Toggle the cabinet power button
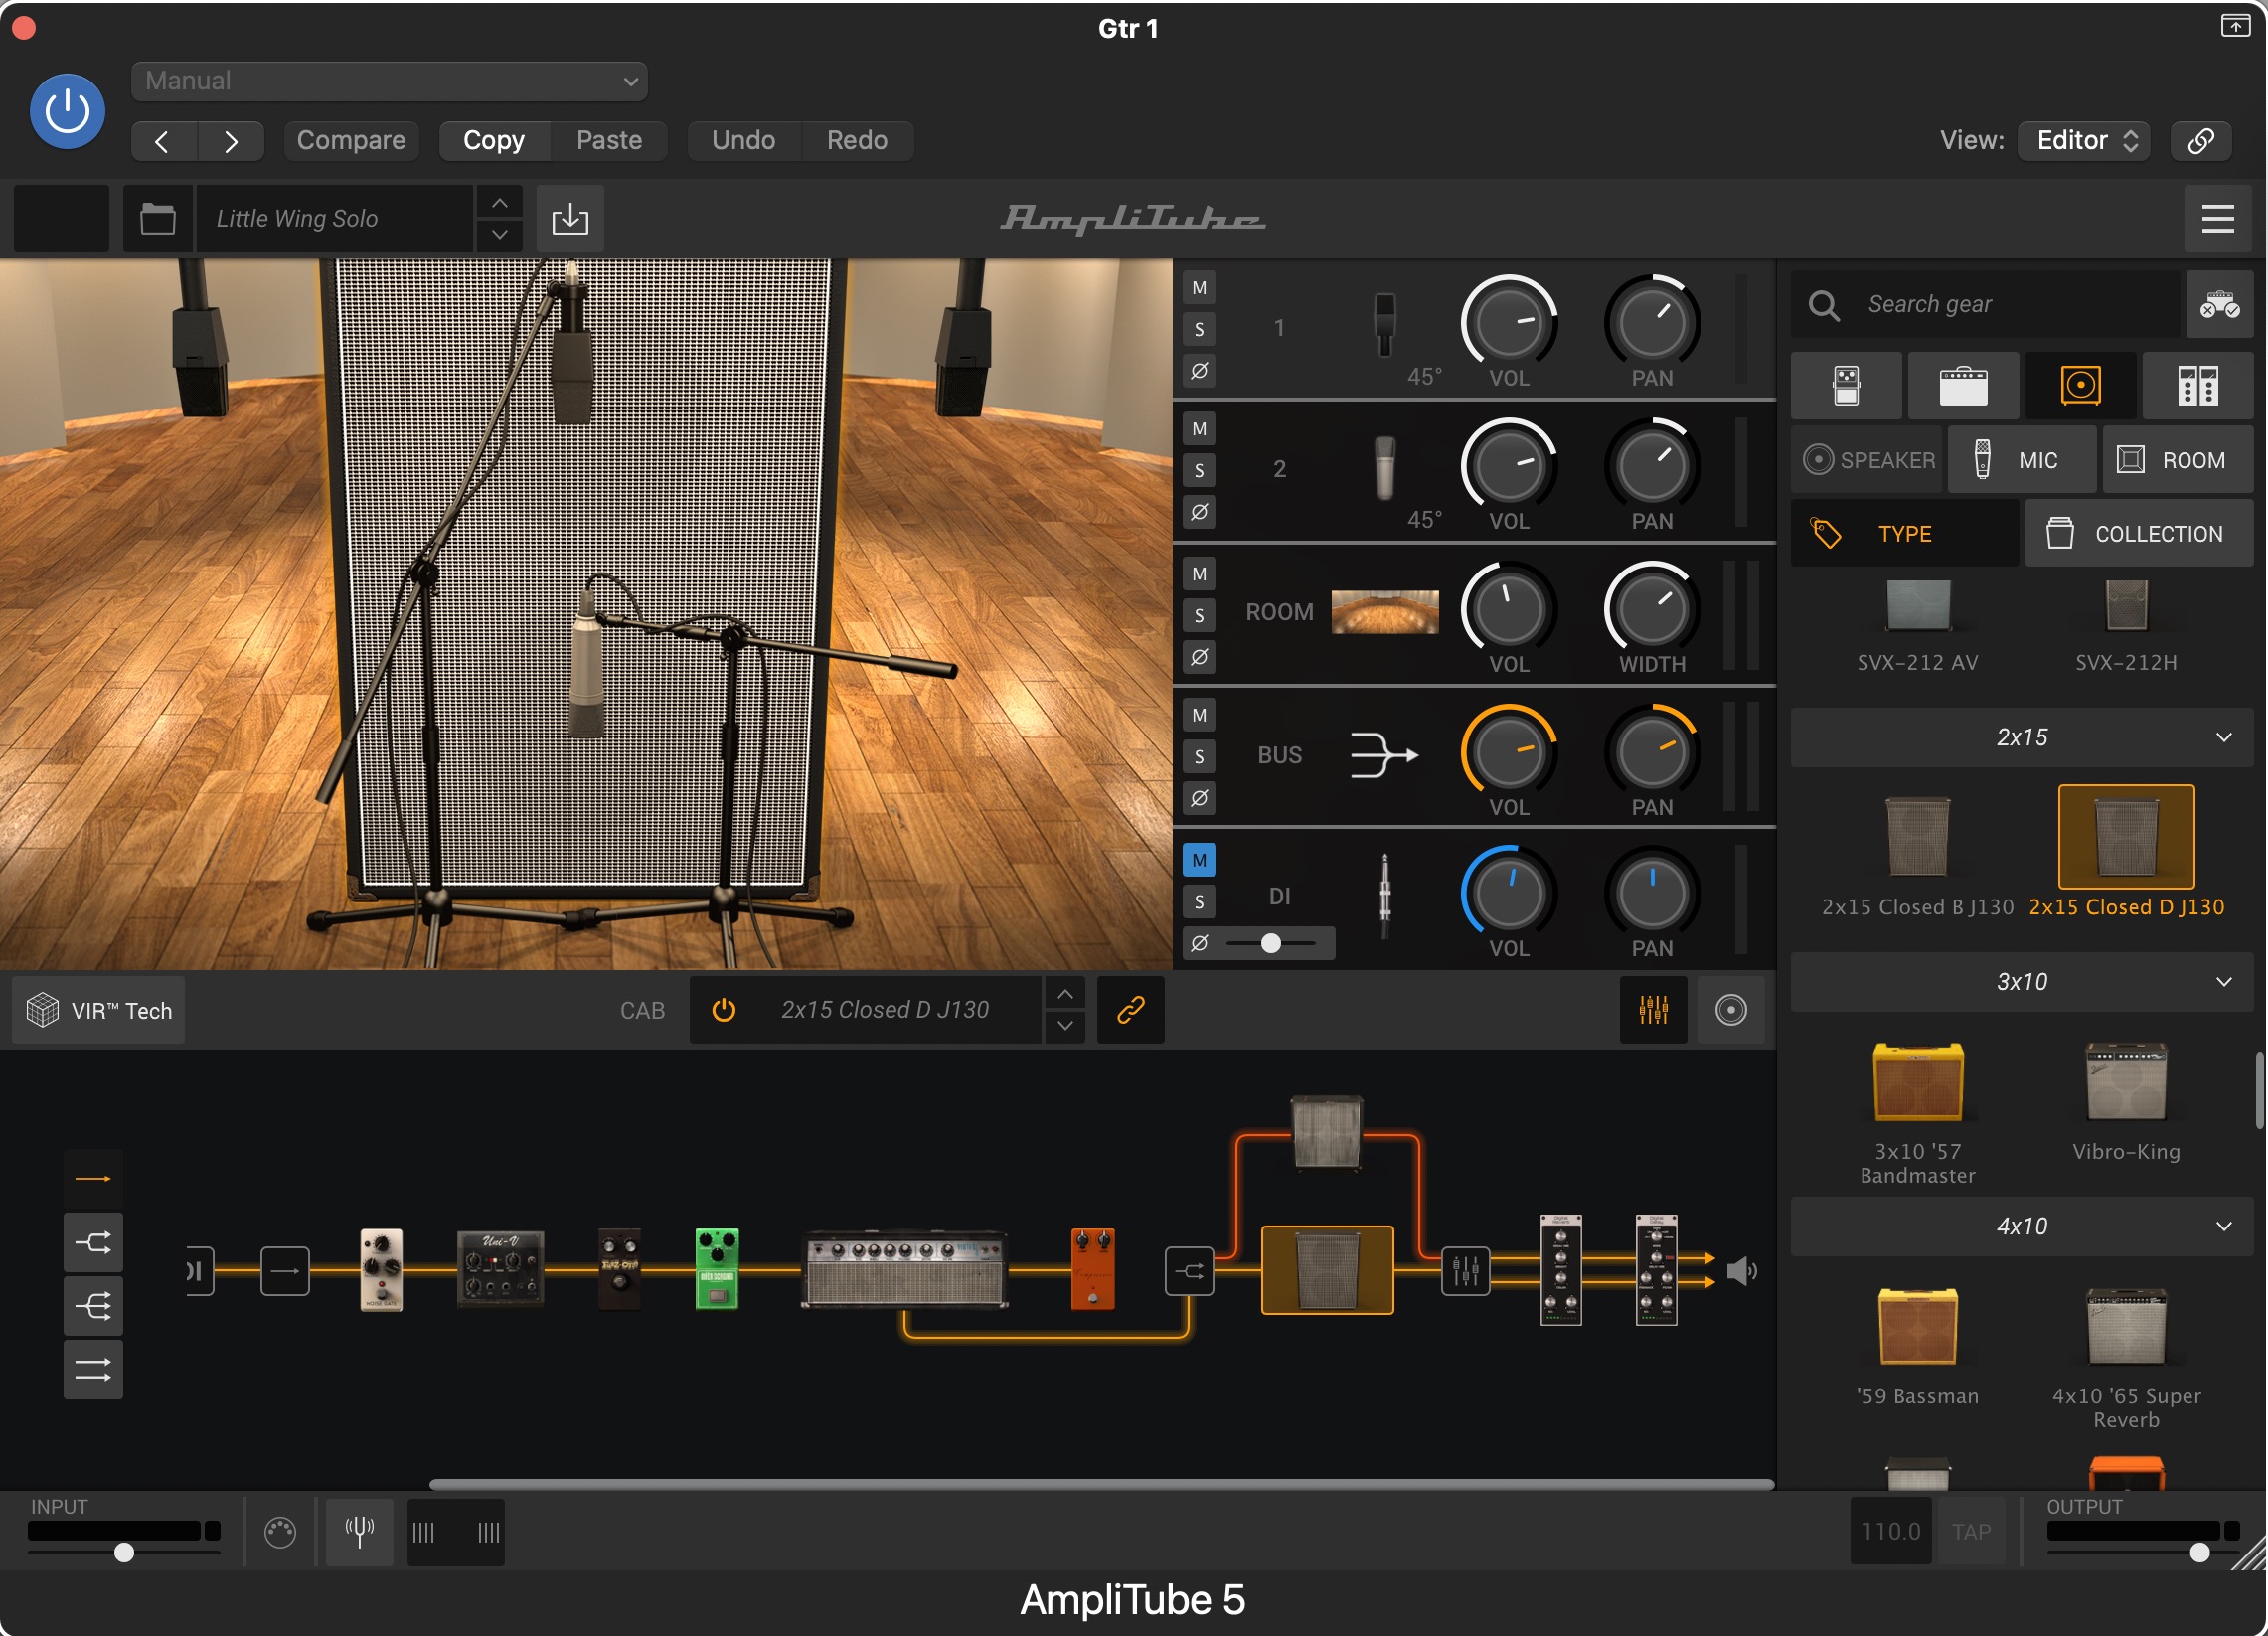 [723, 1010]
